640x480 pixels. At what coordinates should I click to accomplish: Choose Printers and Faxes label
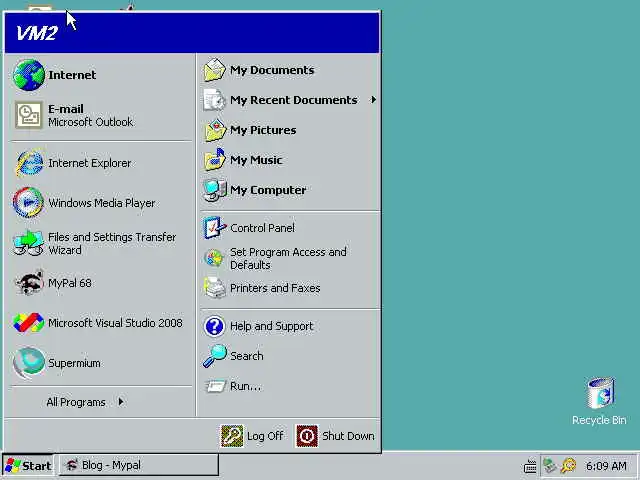(275, 288)
